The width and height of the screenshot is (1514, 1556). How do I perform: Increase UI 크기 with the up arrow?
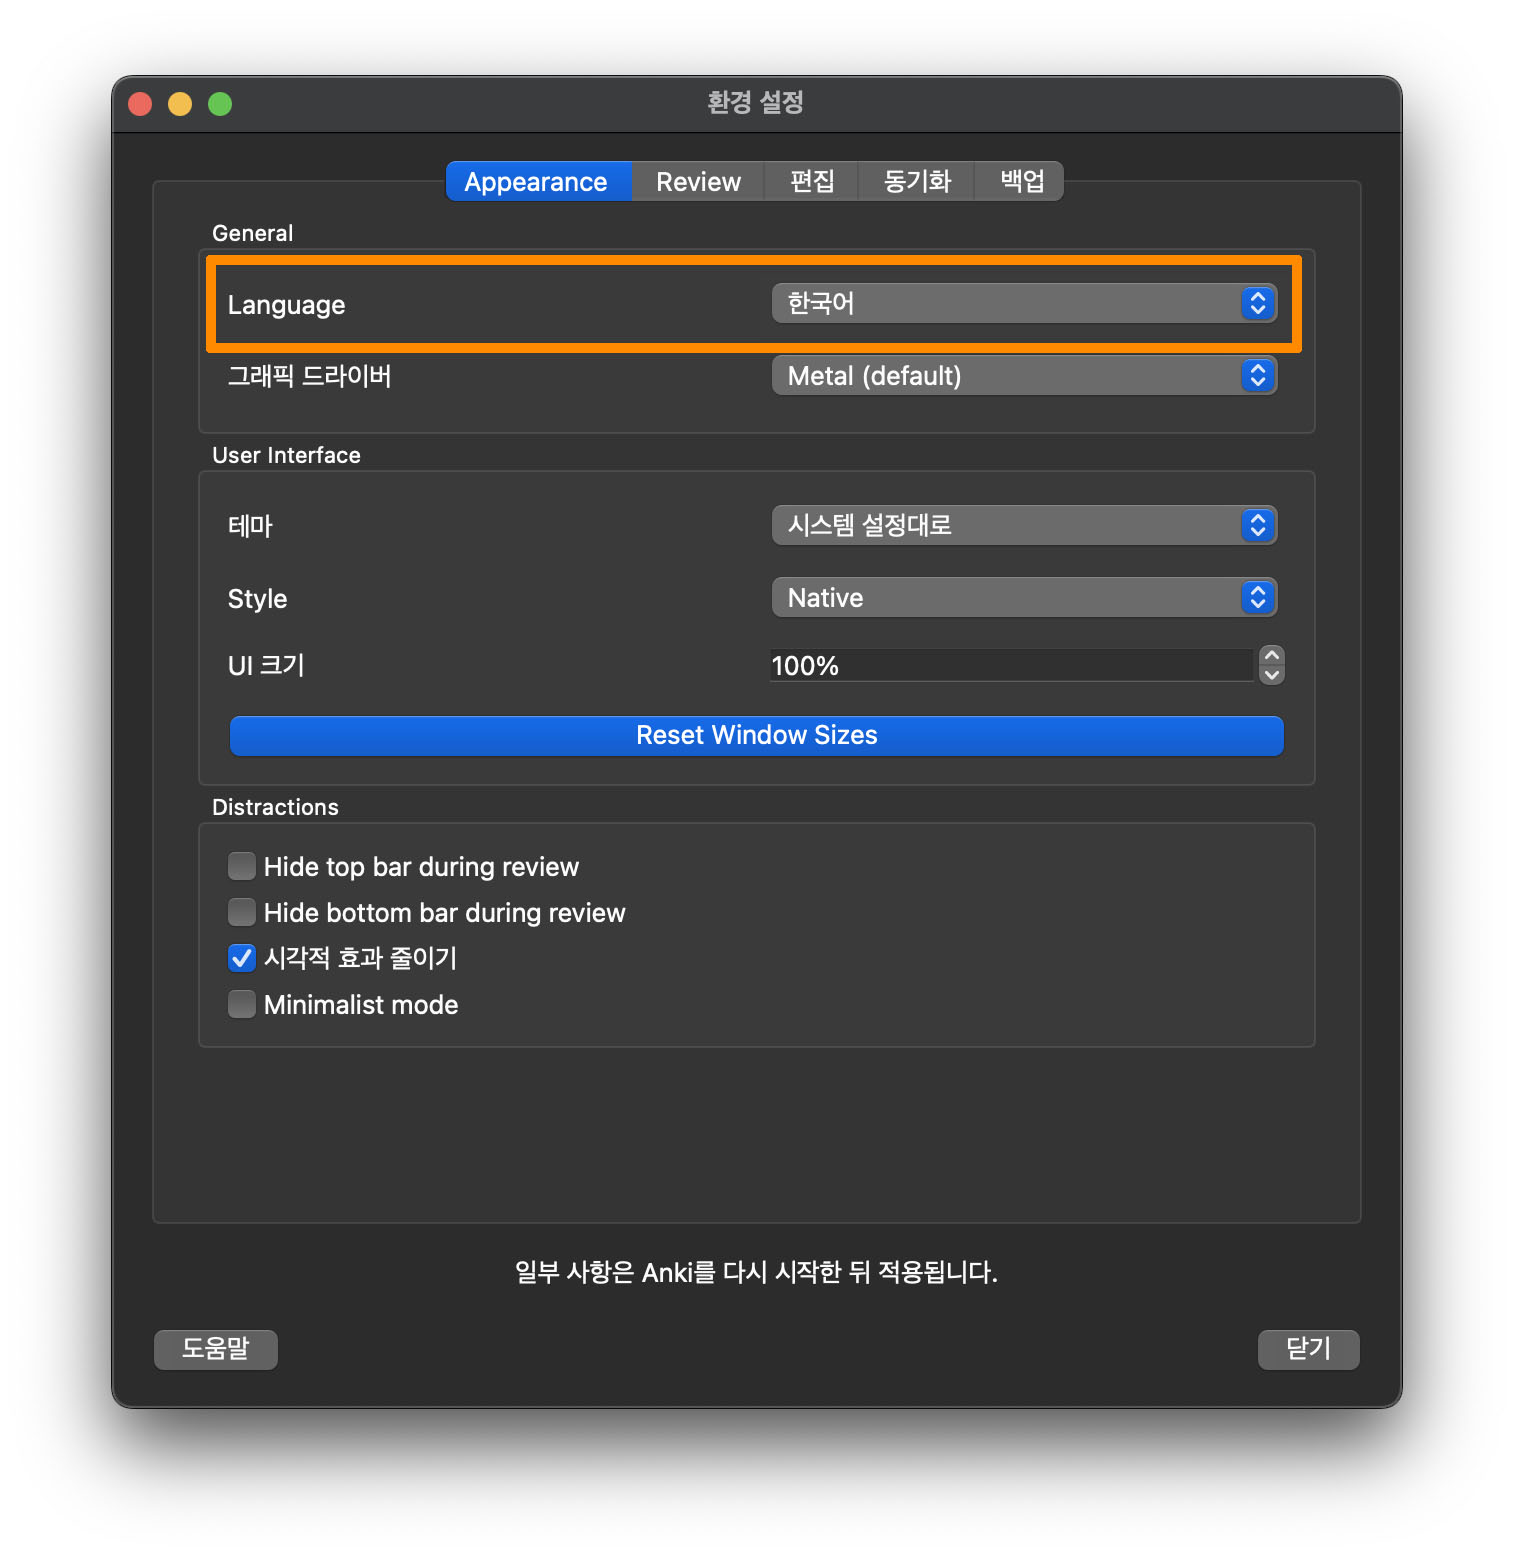1272,656
